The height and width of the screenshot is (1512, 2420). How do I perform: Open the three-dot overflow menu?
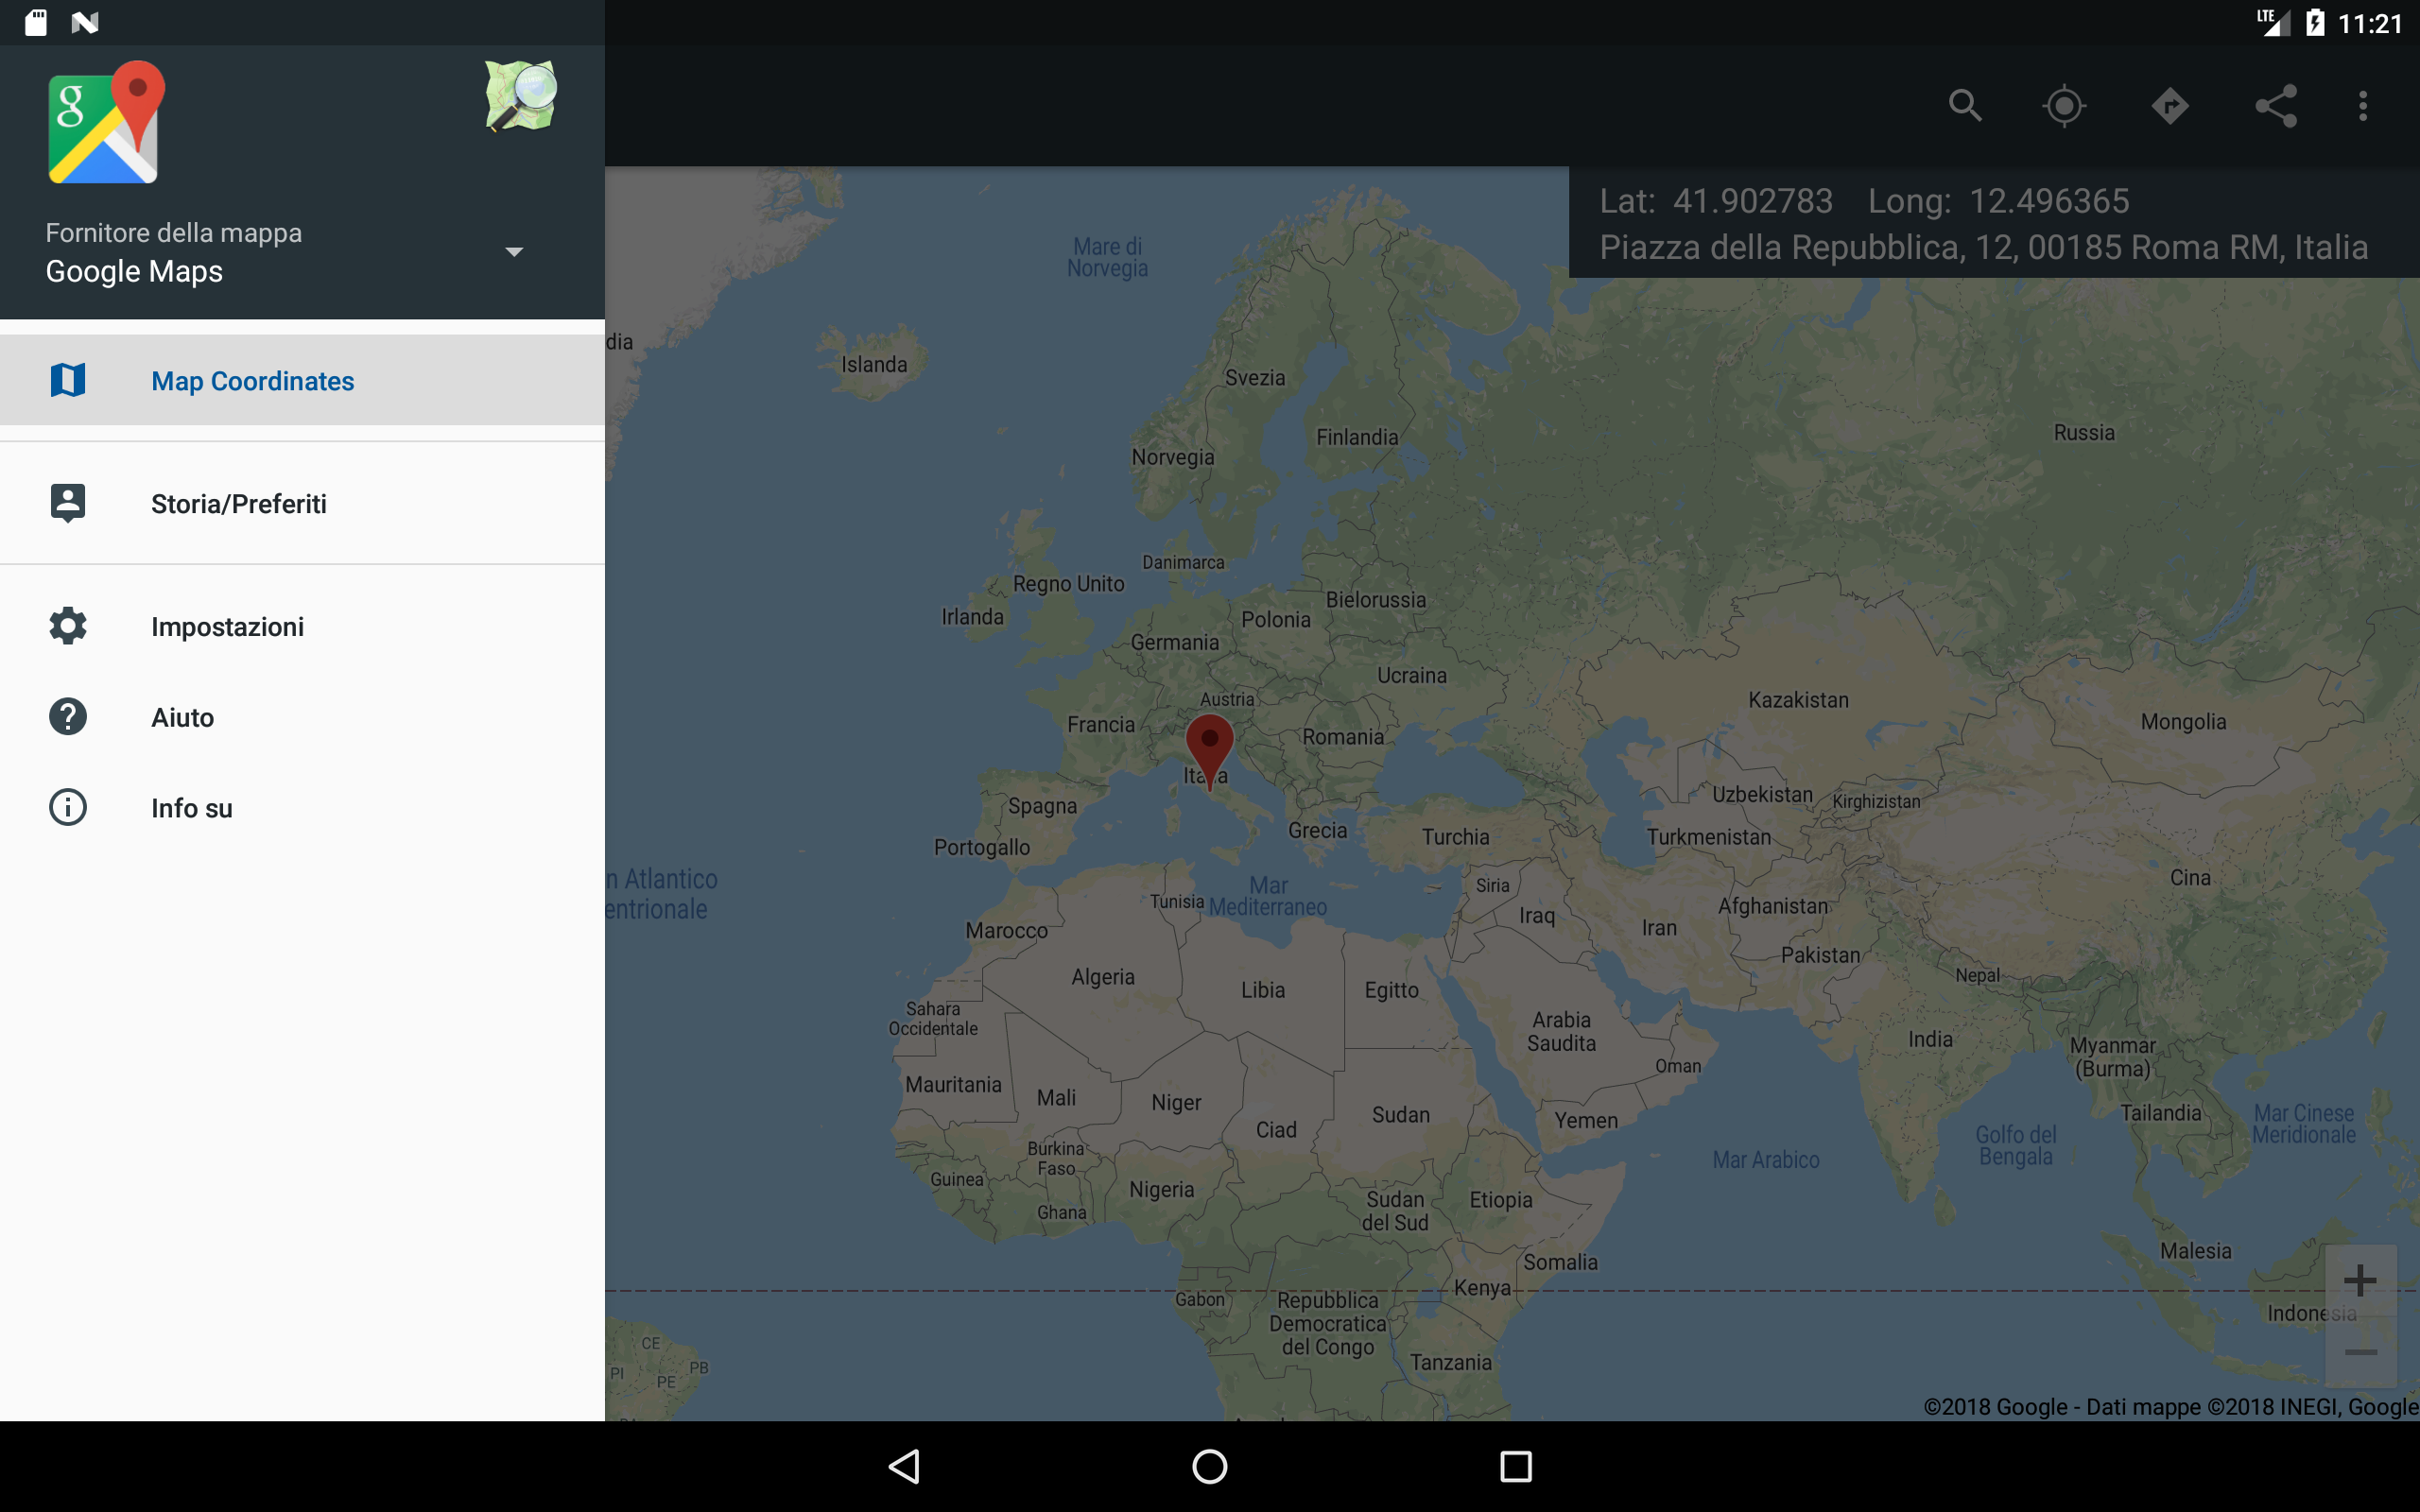tap(2363, 106)
